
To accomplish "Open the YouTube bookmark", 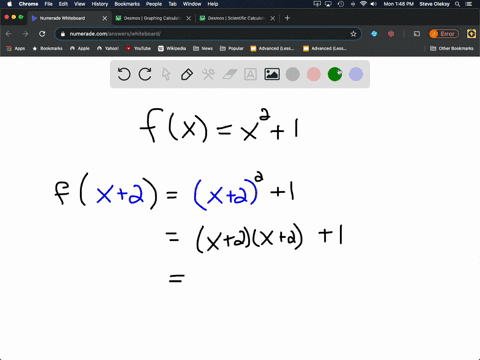I will [138, 48].
